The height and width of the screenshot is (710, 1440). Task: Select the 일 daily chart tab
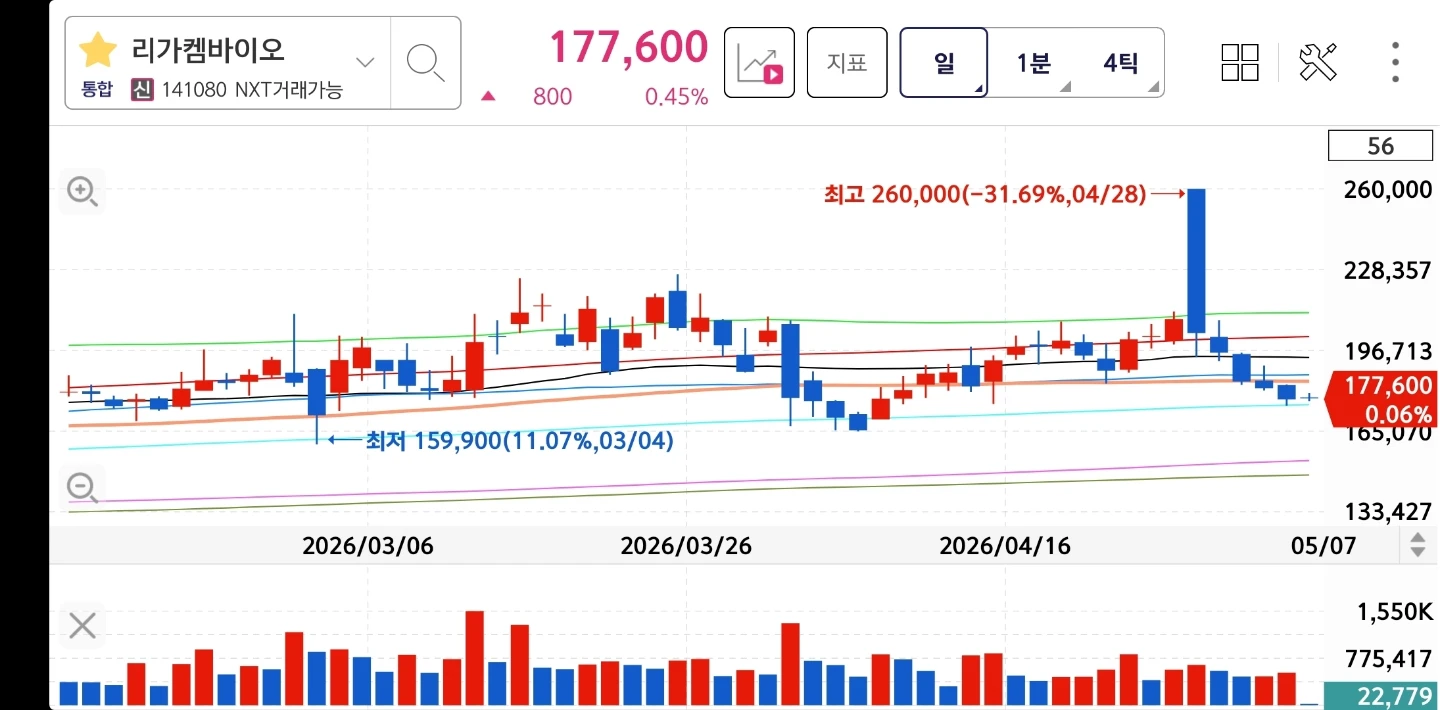pyautogui.click(x=944, y=62)
